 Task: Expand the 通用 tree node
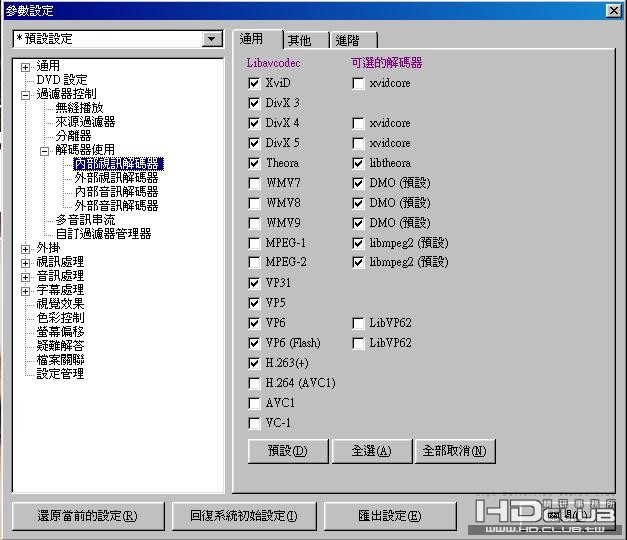coord(26,67)
